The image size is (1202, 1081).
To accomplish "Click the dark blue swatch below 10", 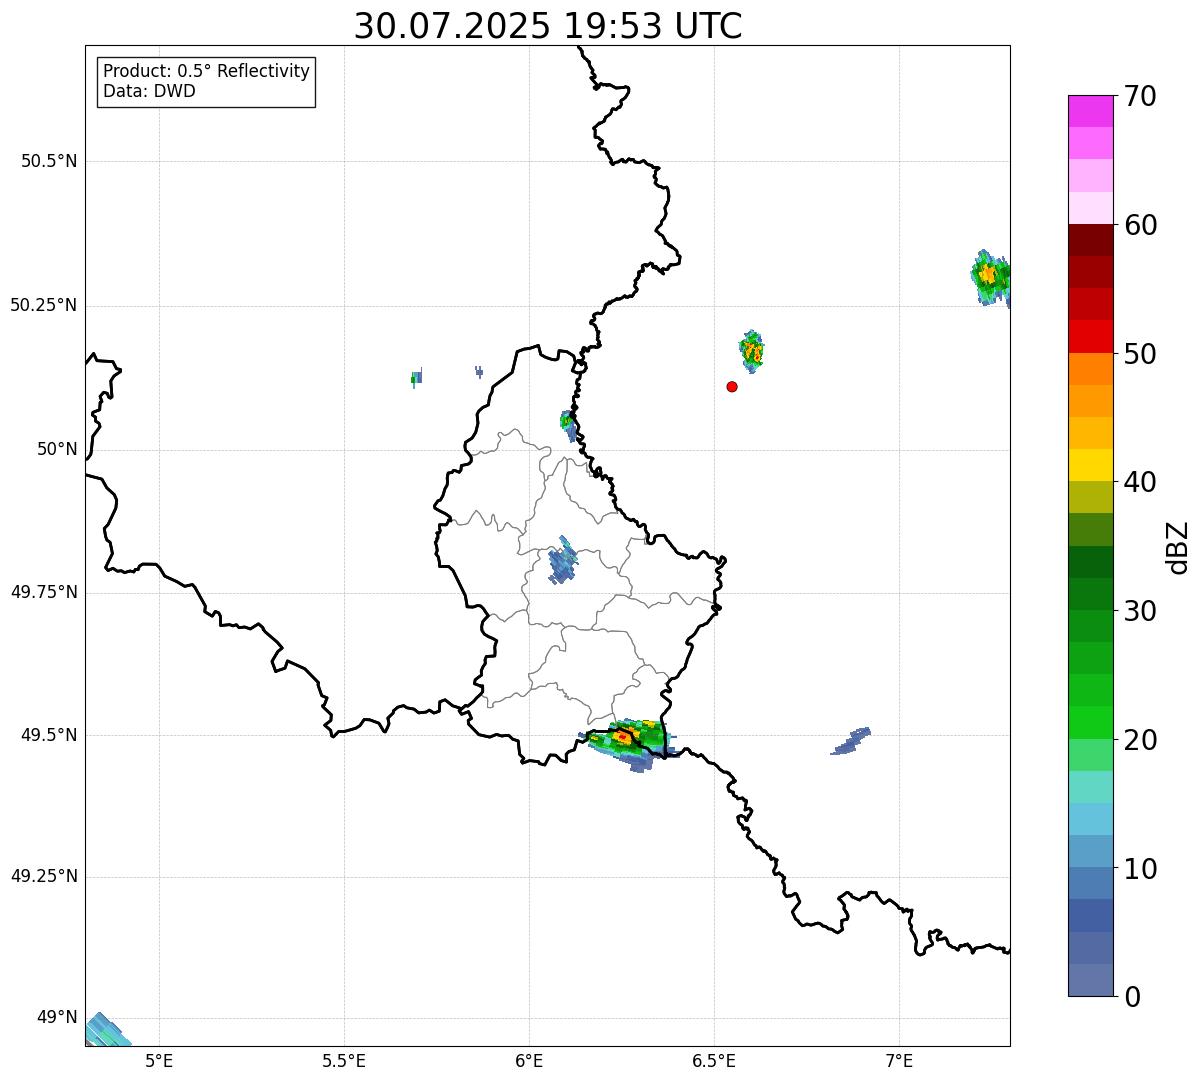I will (1090, 916).
